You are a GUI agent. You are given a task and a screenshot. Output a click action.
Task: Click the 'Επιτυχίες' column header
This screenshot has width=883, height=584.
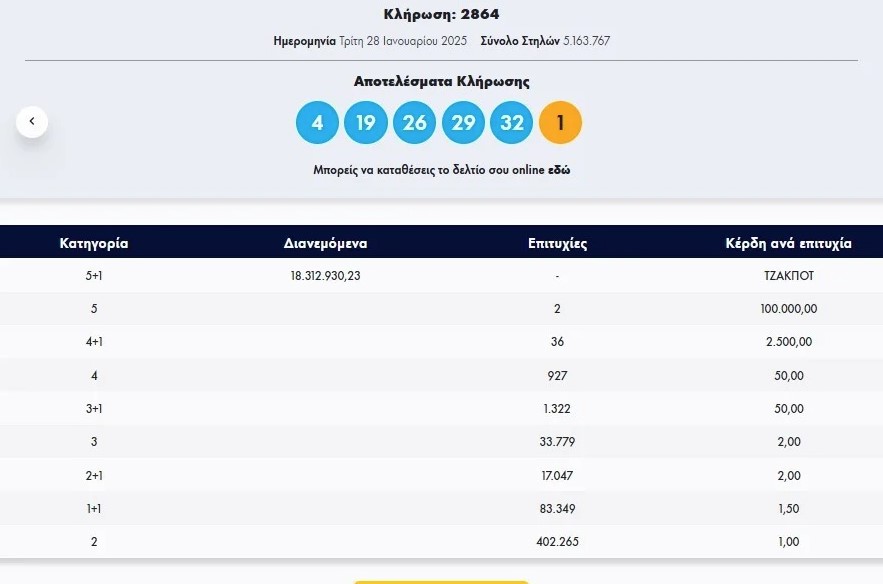(x=557, y=243)
